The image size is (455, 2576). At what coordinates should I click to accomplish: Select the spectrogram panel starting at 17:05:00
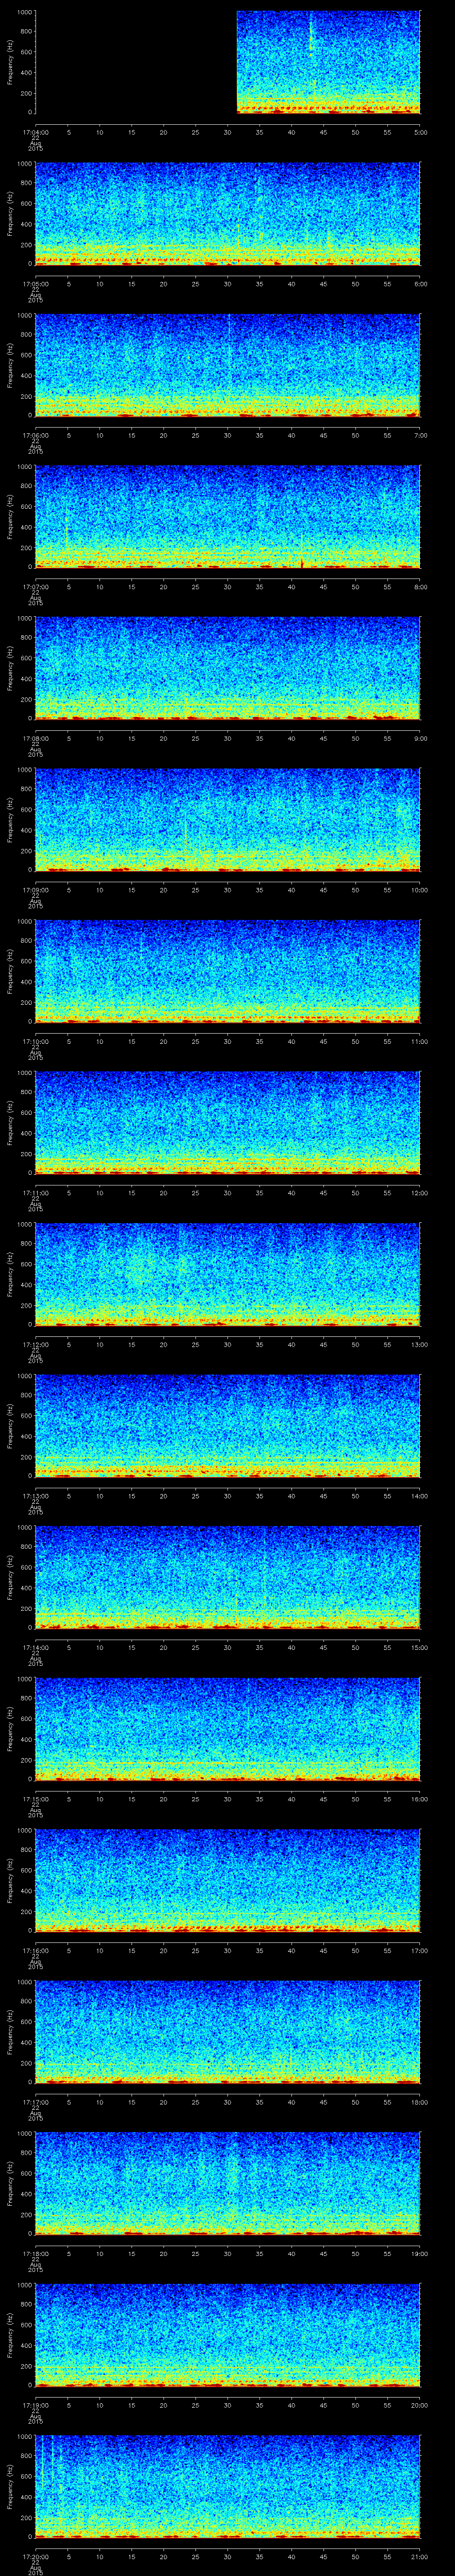[x=227, y=213]
